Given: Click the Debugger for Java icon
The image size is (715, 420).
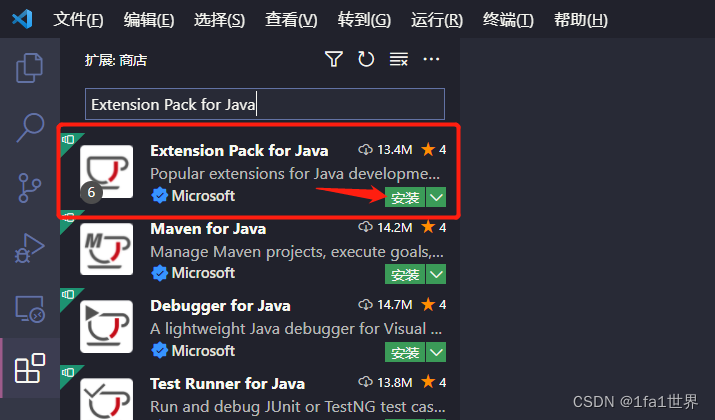Looking at the screenshot, I should click(107, 327).
